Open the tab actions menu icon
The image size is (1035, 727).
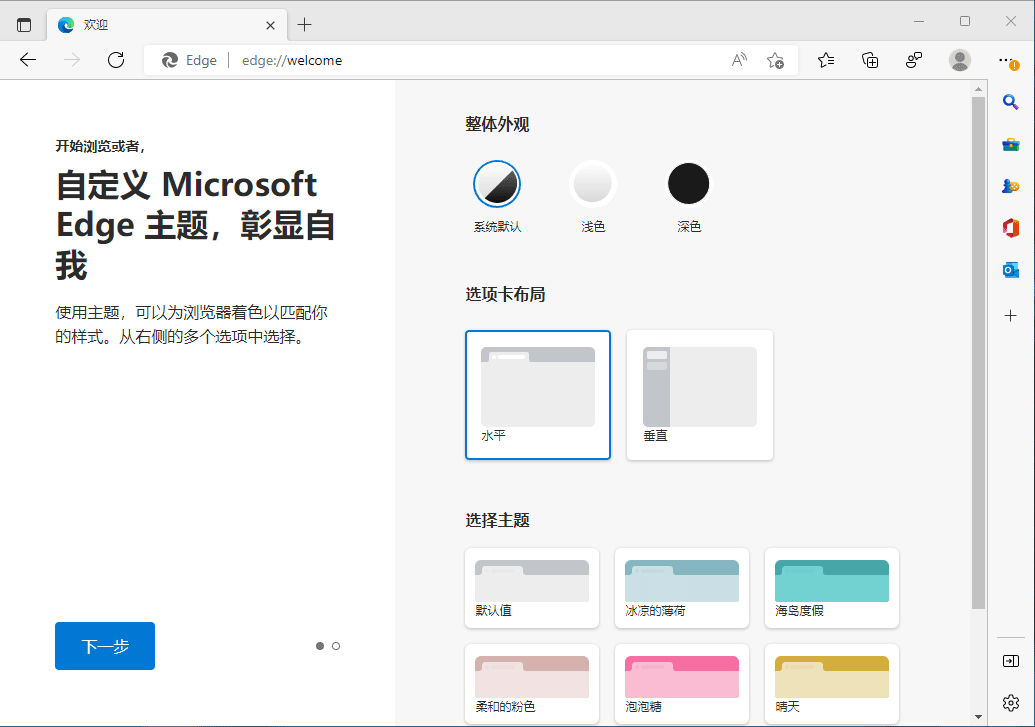pos(24,25)
